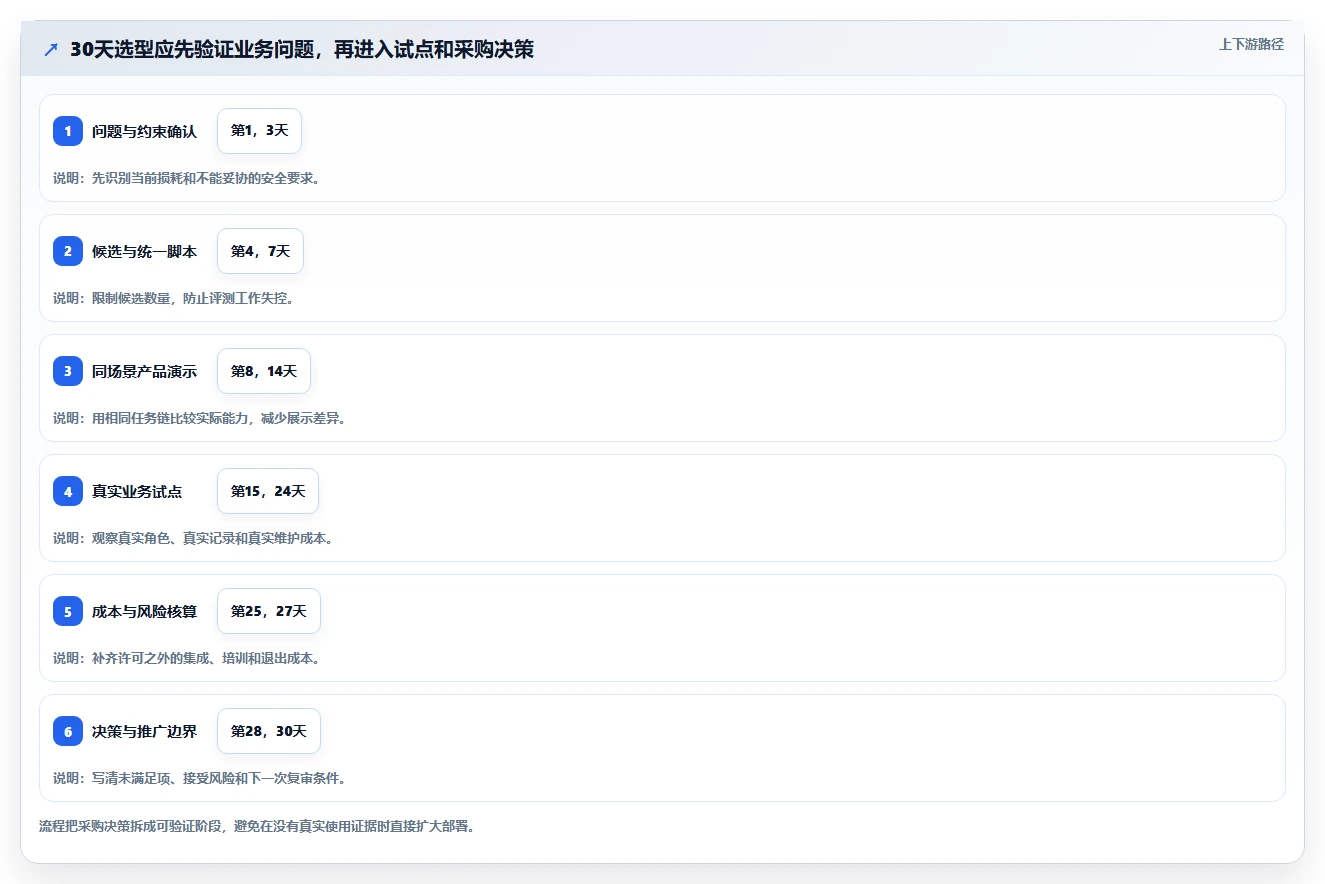Select step number badge 2
The width and height of the screenshot is (1325, 884).
click(x=68, y=251)
